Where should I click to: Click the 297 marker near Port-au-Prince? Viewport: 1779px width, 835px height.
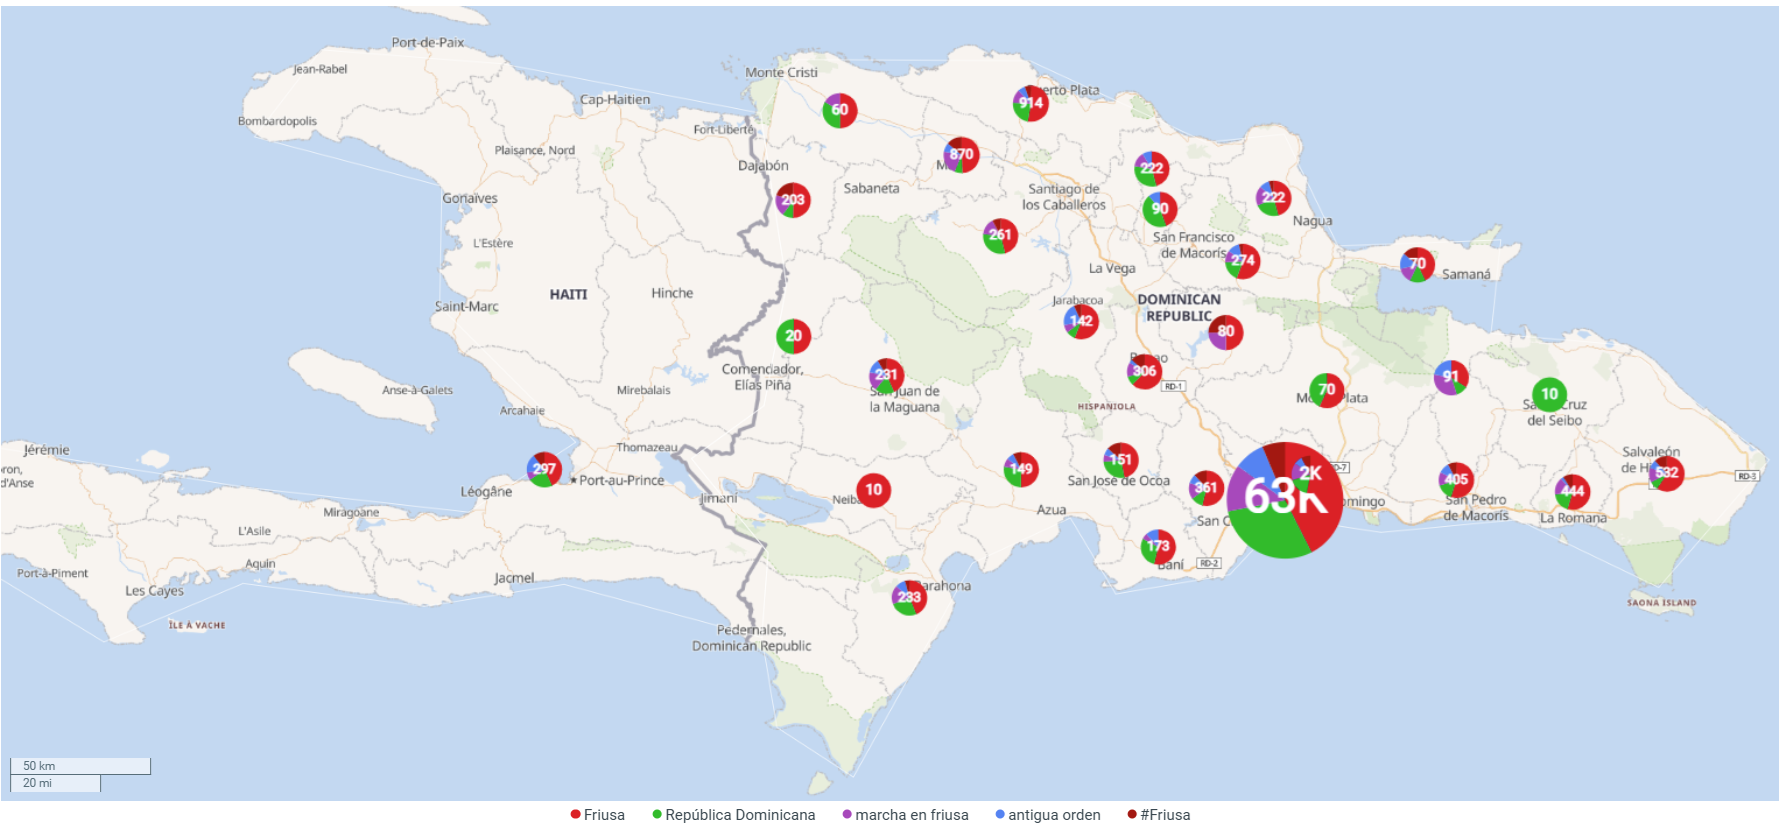544,469
